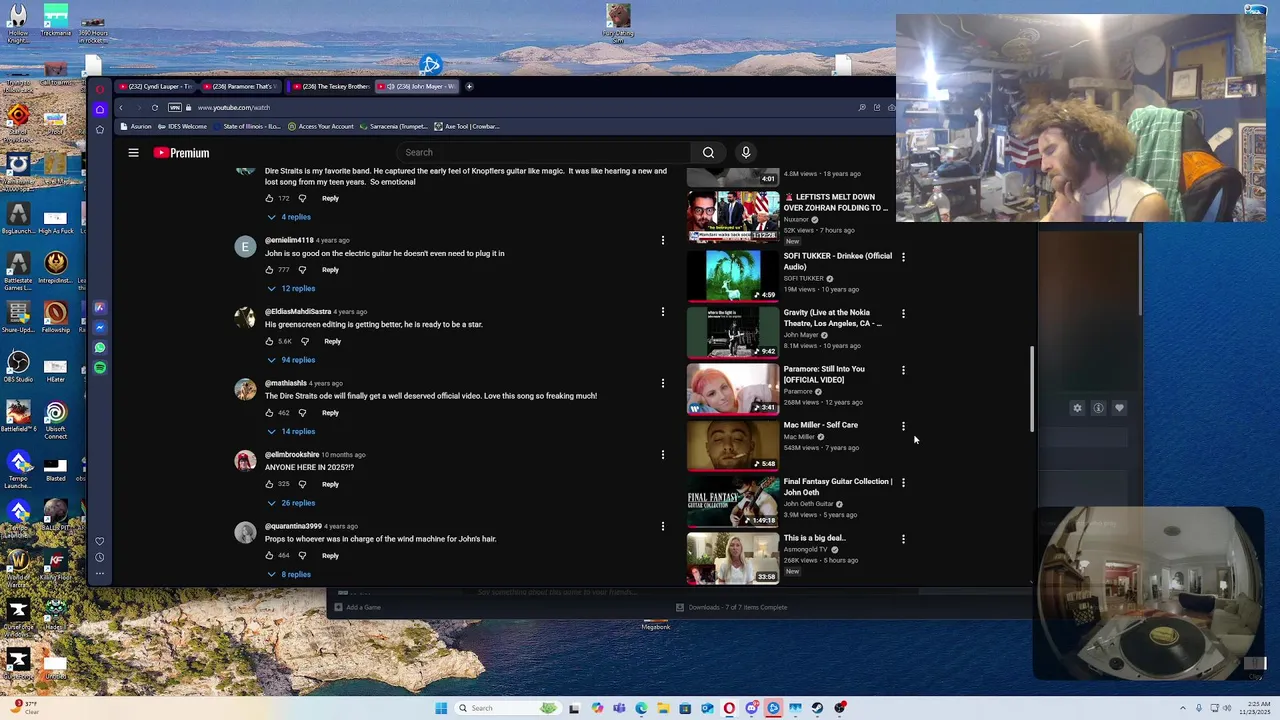Reply to ANYONE HERE IN 2025 comment
Image resolution: width=1280 pixels, height=720 pixels.
[330, 484]
